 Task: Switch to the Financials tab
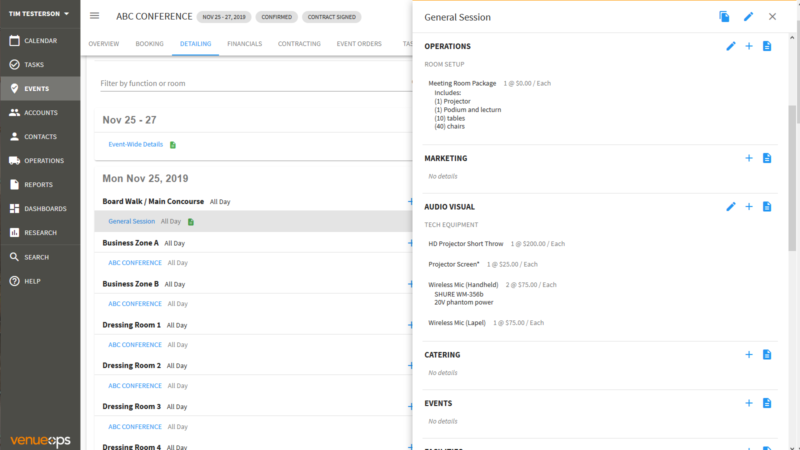tap(244, 44)
